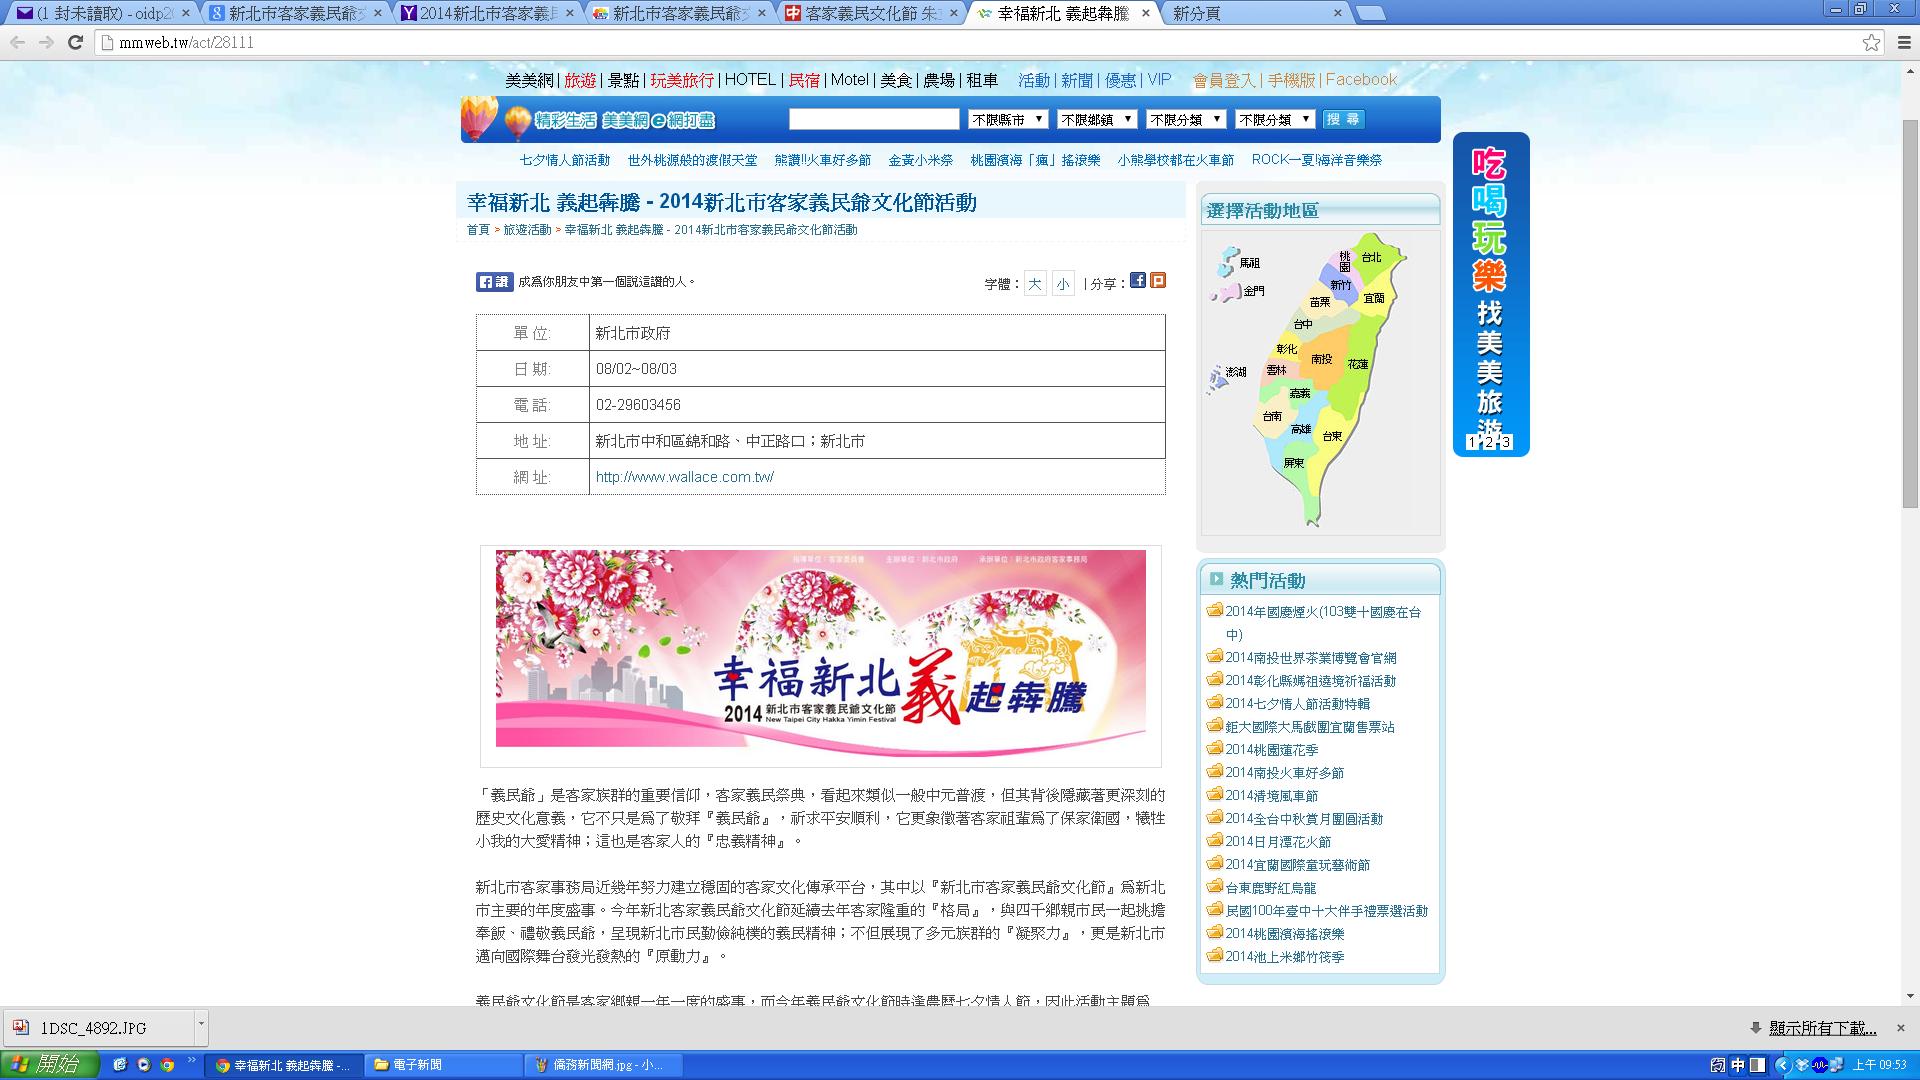1920x1080 pixels.
Task: Click the new tab button in Chrome
Action: click(x=1371, y=13)
